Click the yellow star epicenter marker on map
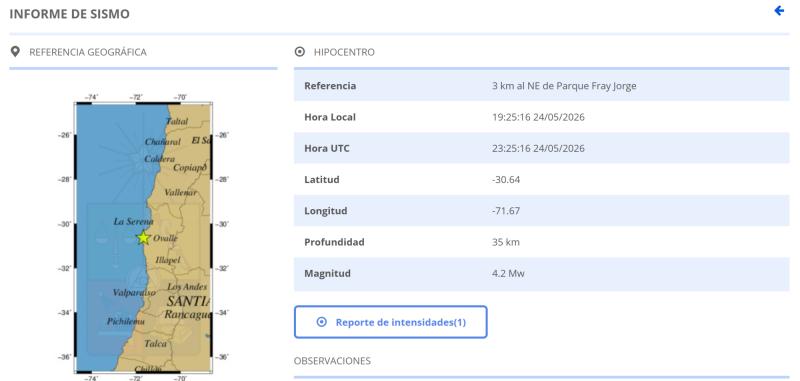Viewport: 800px width, 381px height. pyautogui.click(x=143, y=237)
